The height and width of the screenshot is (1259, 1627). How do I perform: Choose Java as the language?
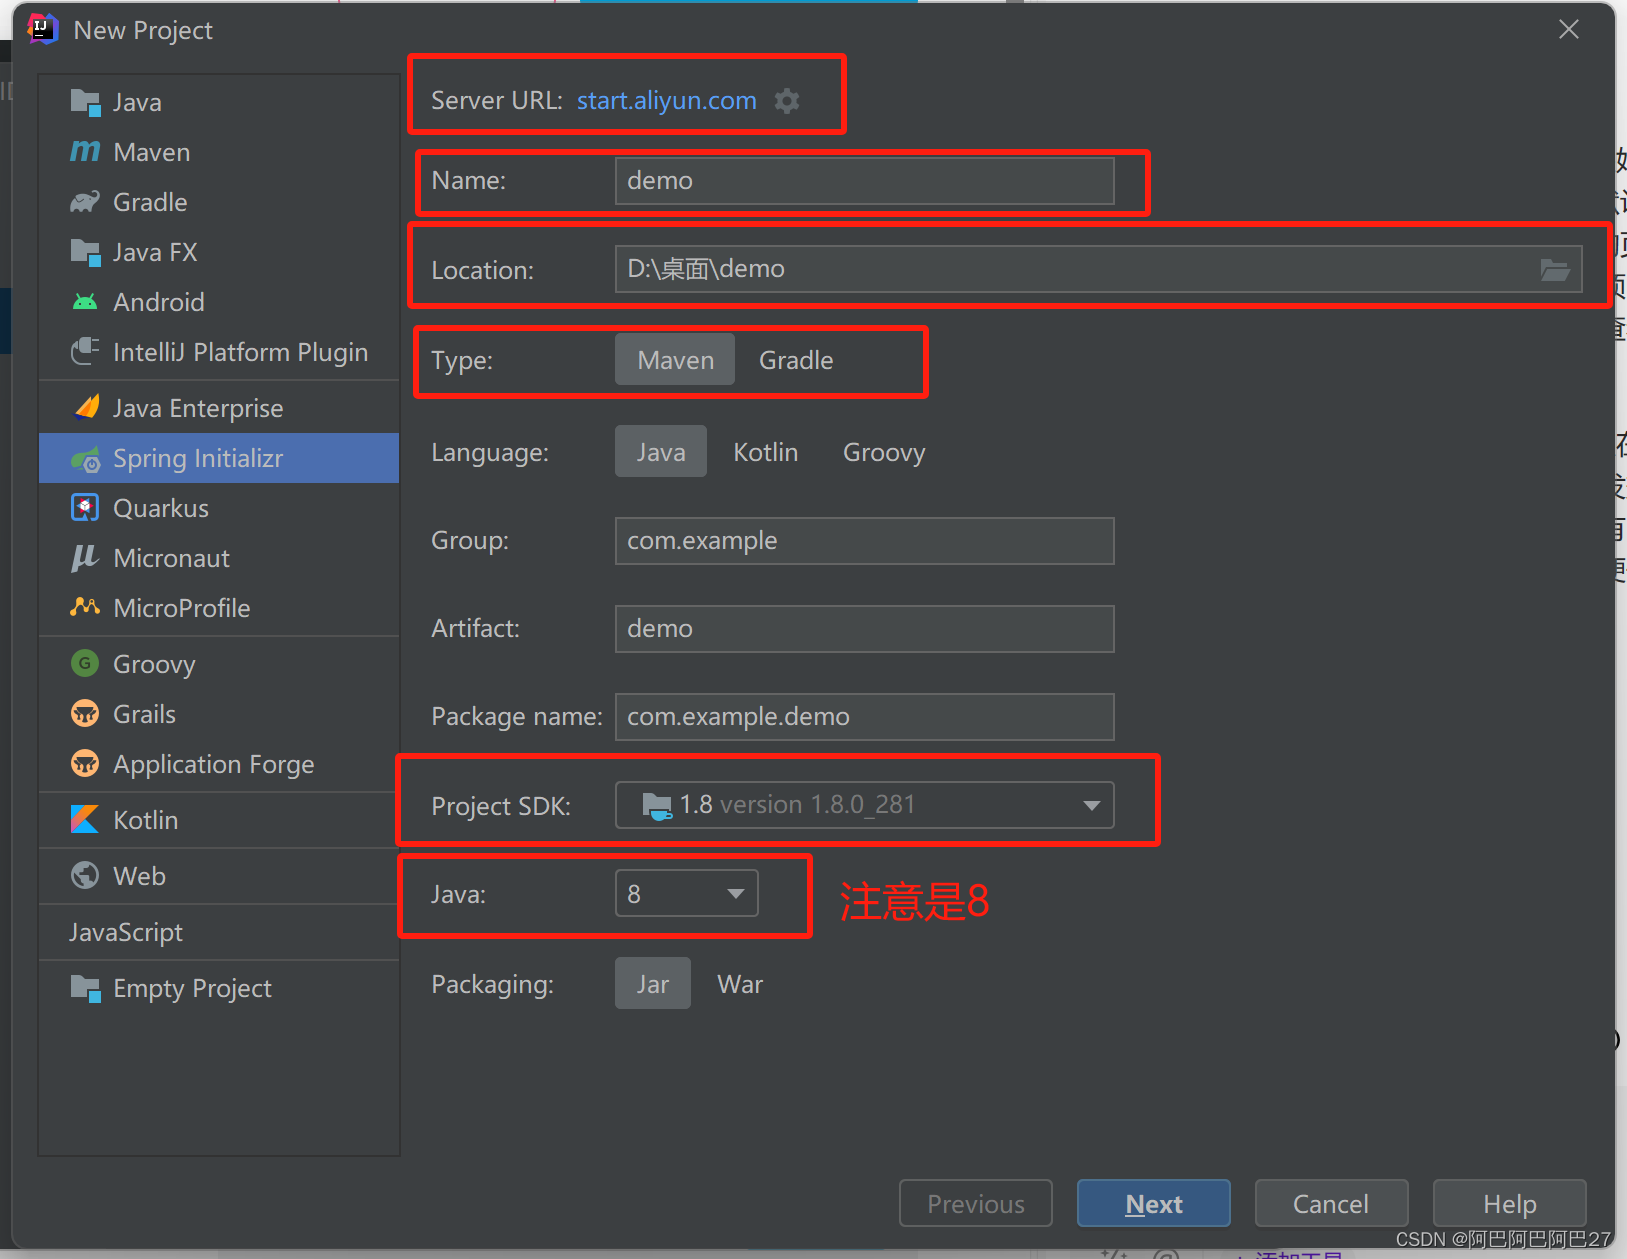tap(661, 452)
